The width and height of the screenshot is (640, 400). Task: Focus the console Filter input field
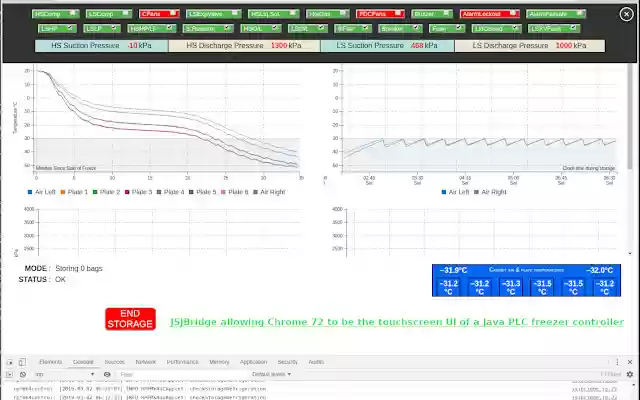tap(182, 374)
